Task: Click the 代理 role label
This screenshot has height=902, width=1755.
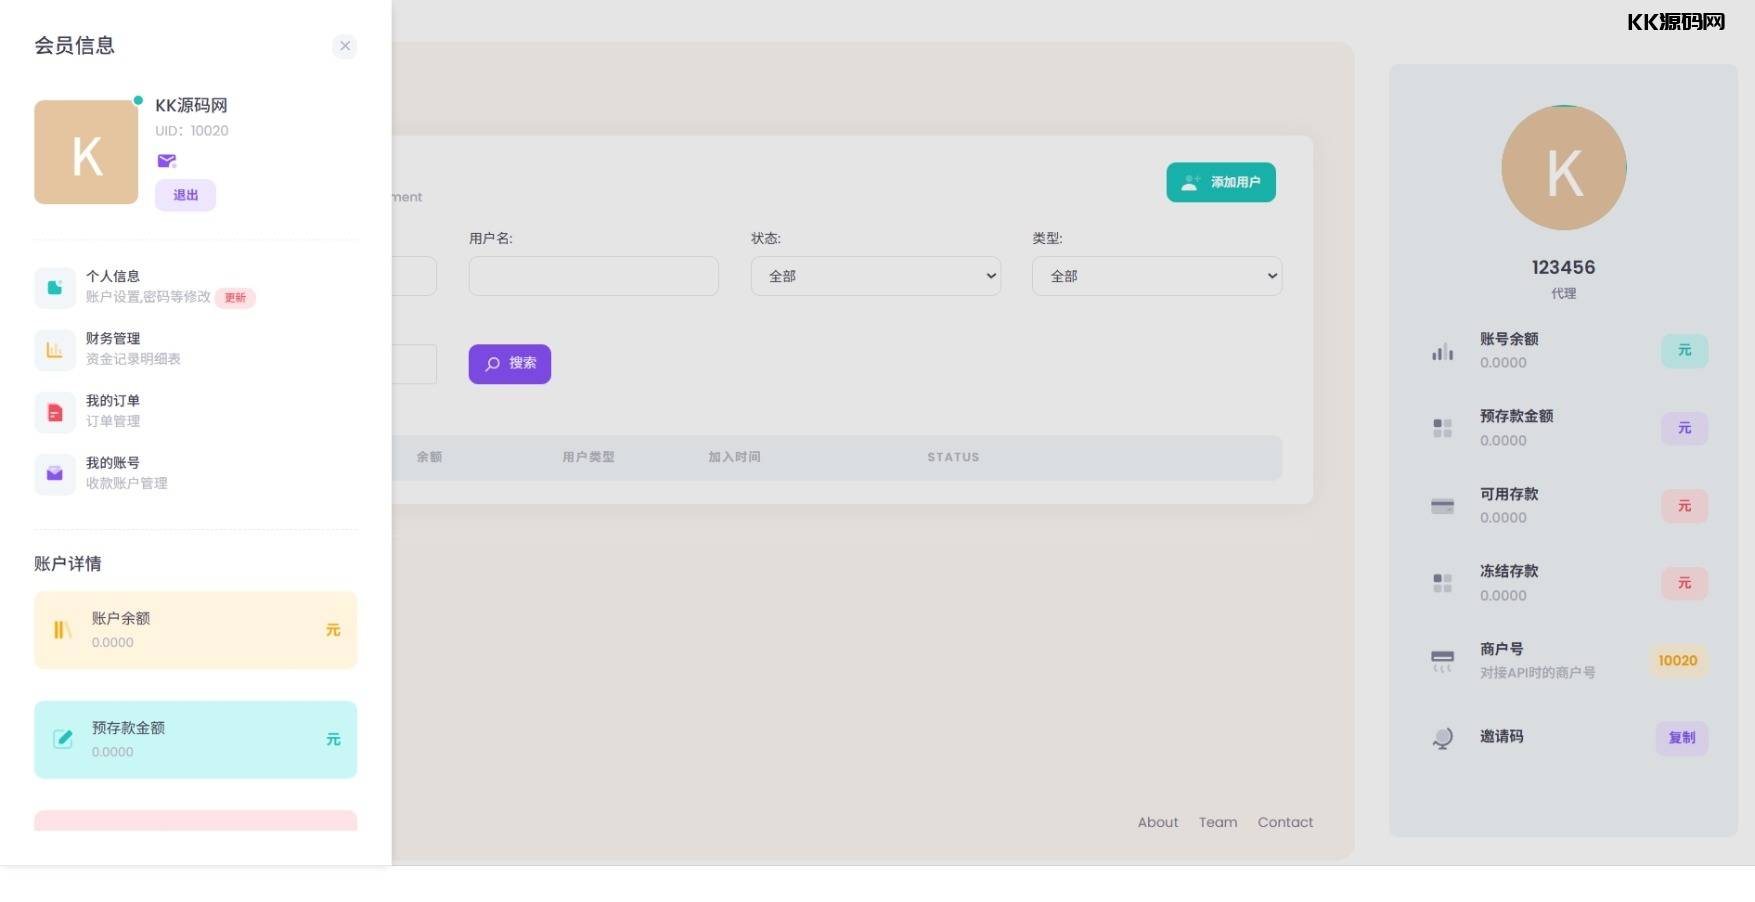Action: 1563,293
